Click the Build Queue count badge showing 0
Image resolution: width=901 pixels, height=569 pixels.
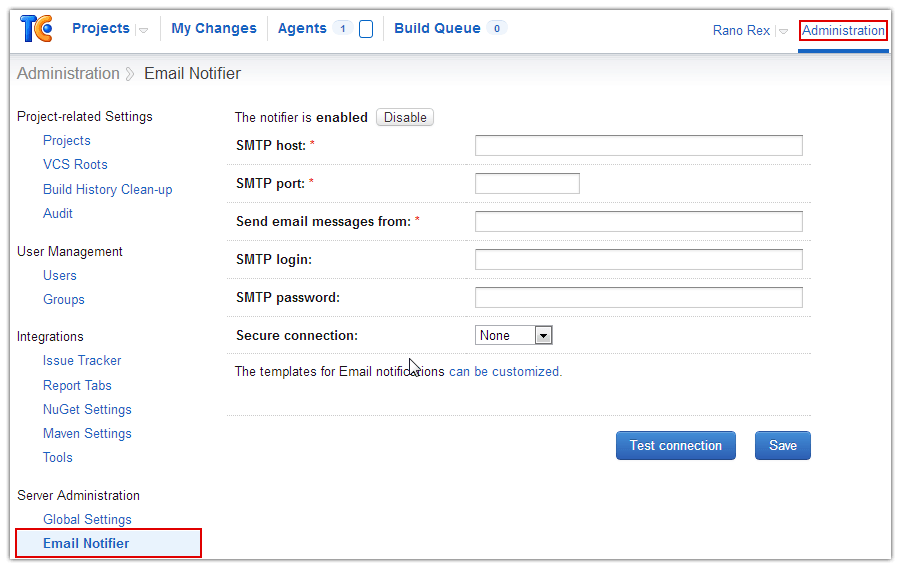(497, 28)
